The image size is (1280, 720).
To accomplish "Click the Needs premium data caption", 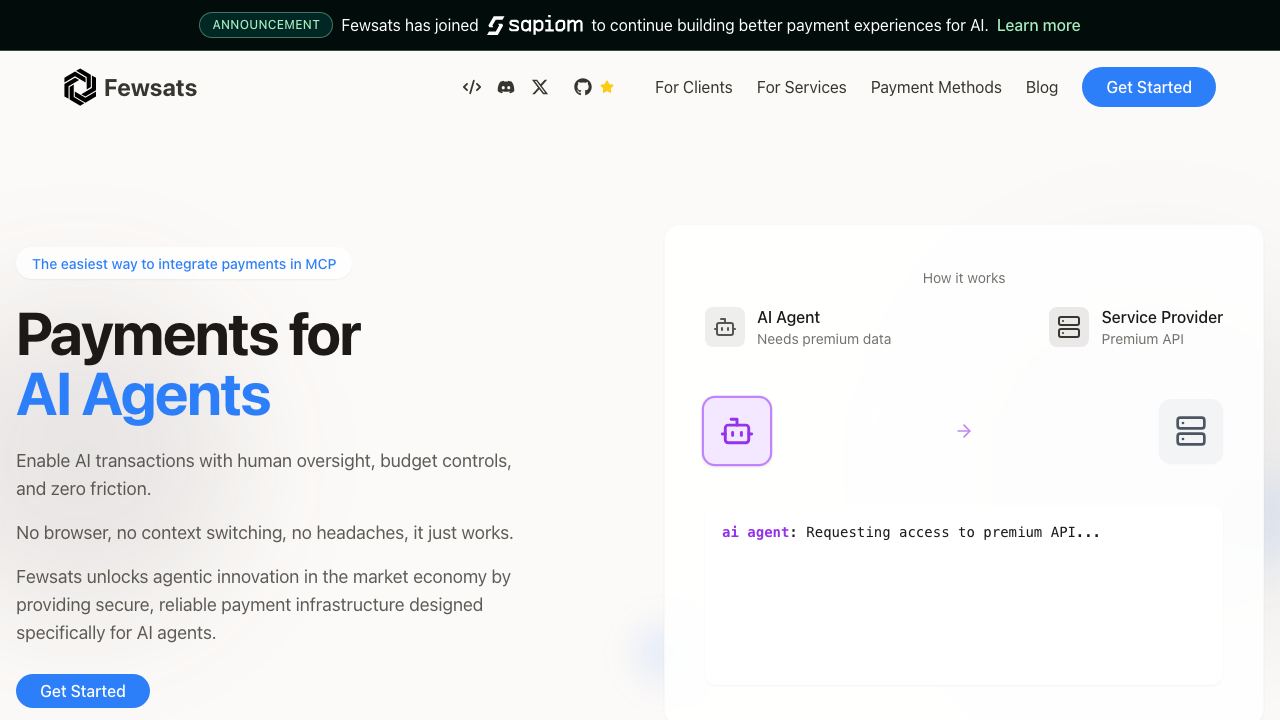I will click(824, 339).
